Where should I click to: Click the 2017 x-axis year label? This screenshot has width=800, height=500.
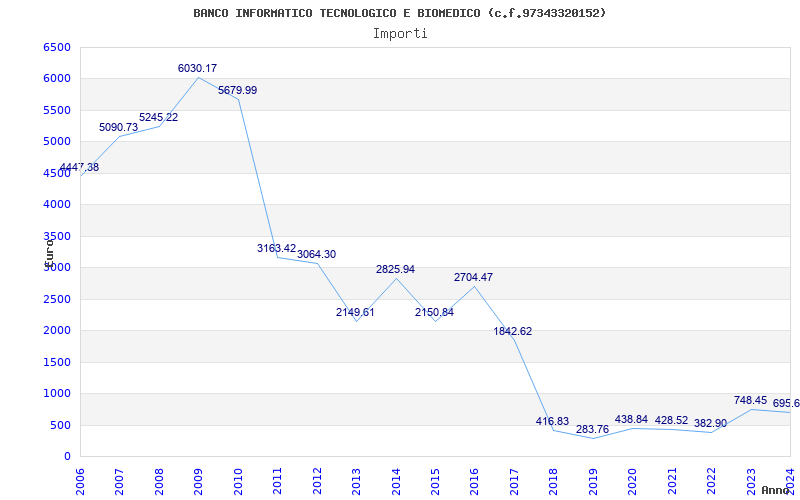pos(514,481)
